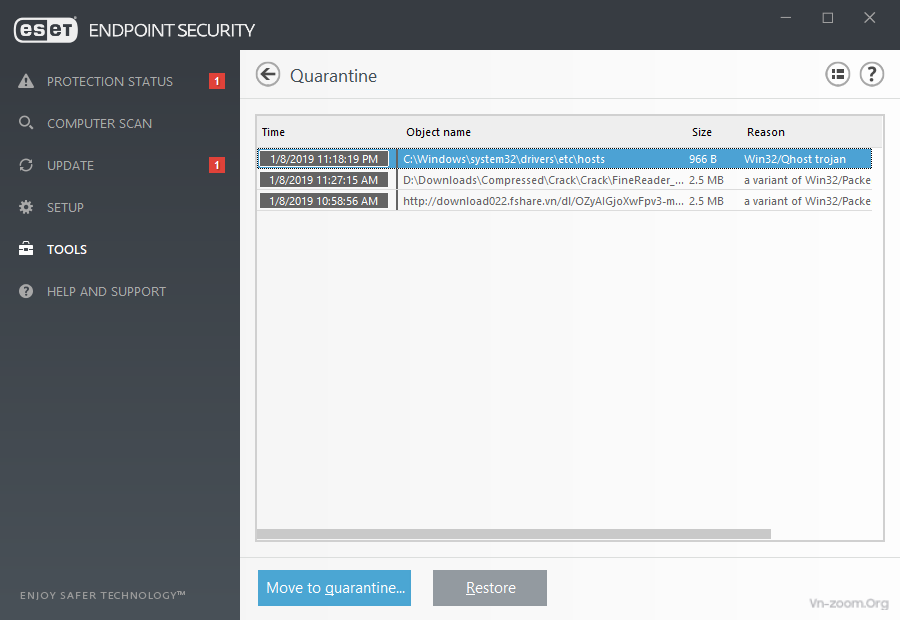Click the Help and Support icon
The width and height of the screenshot is (900, 620).
(x=26, y=292)
